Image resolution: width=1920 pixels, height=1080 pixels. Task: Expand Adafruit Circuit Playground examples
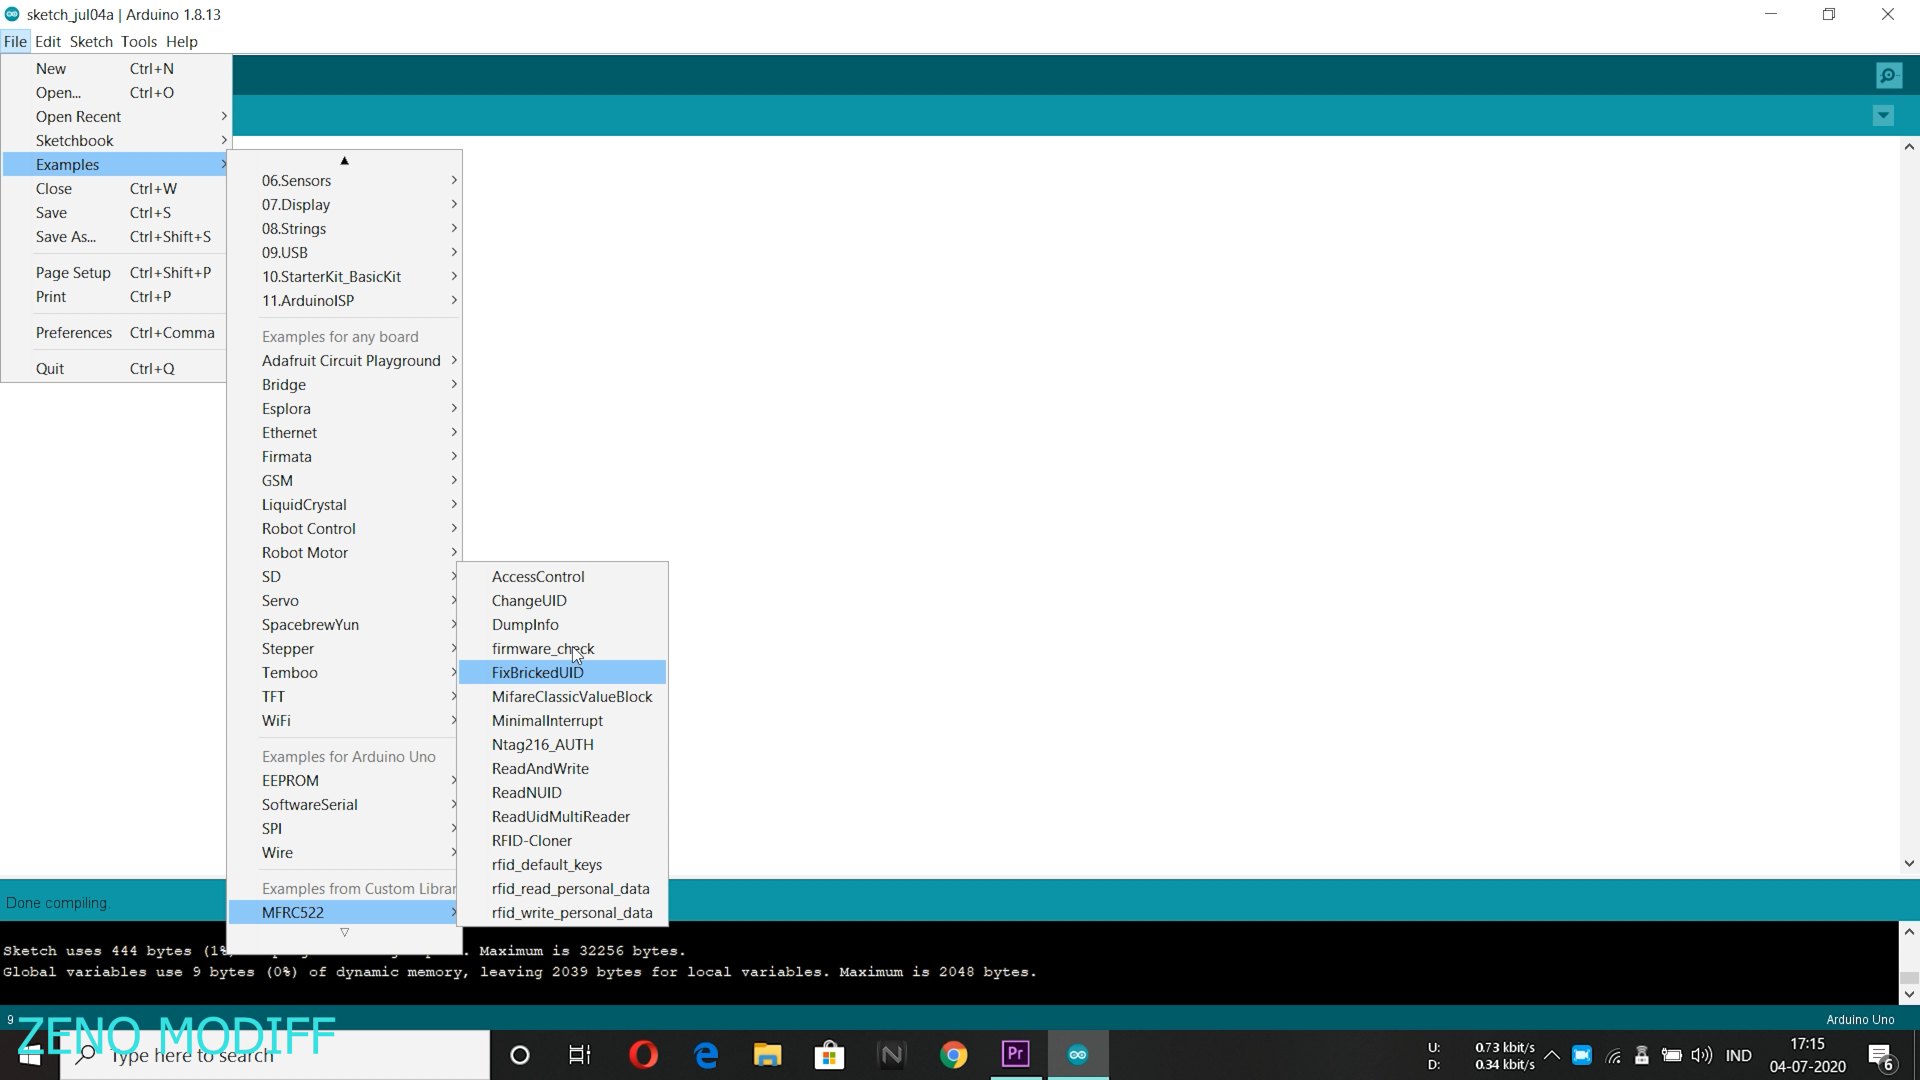(x=345, y=361)
